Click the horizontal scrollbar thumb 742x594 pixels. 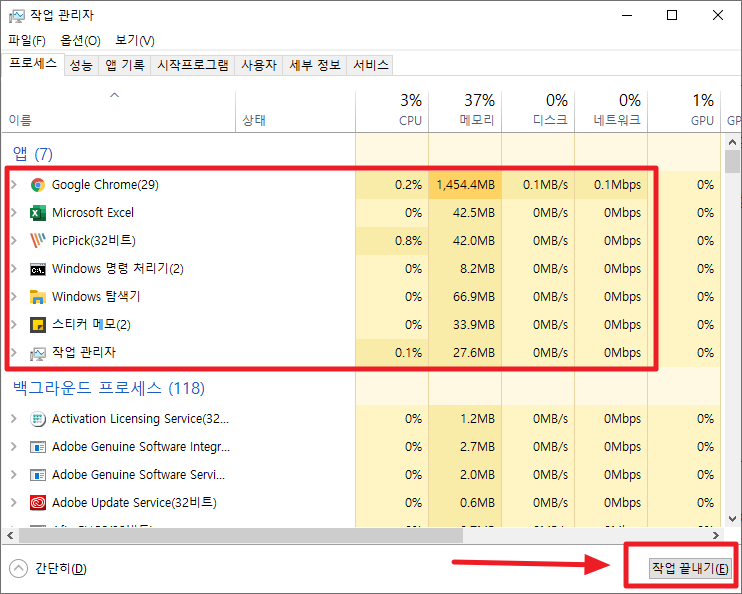pos(240,535)
